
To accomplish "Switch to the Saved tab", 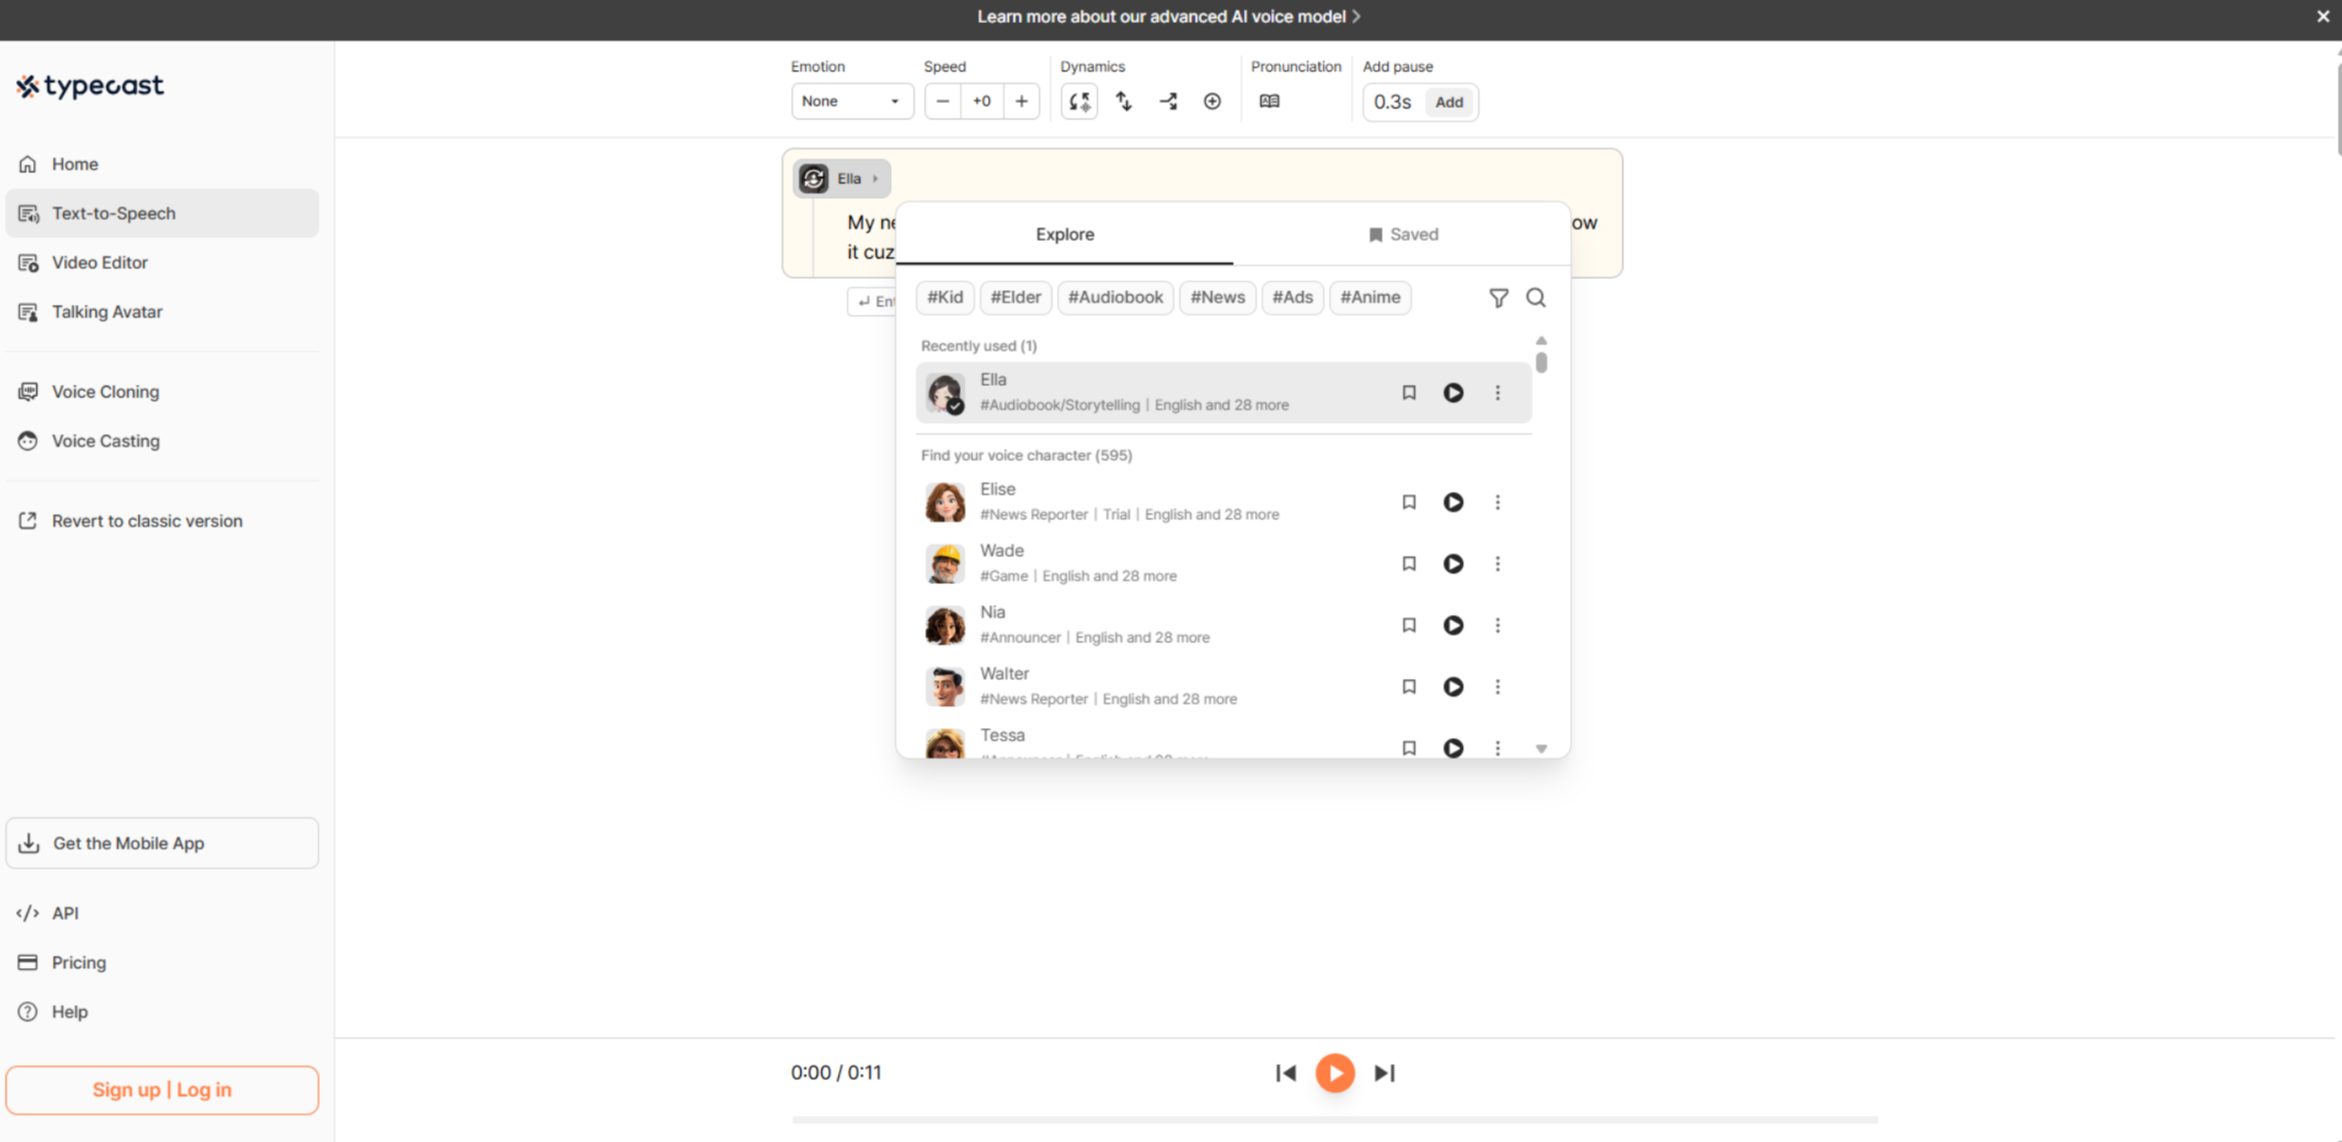I will pos(1402,233).
